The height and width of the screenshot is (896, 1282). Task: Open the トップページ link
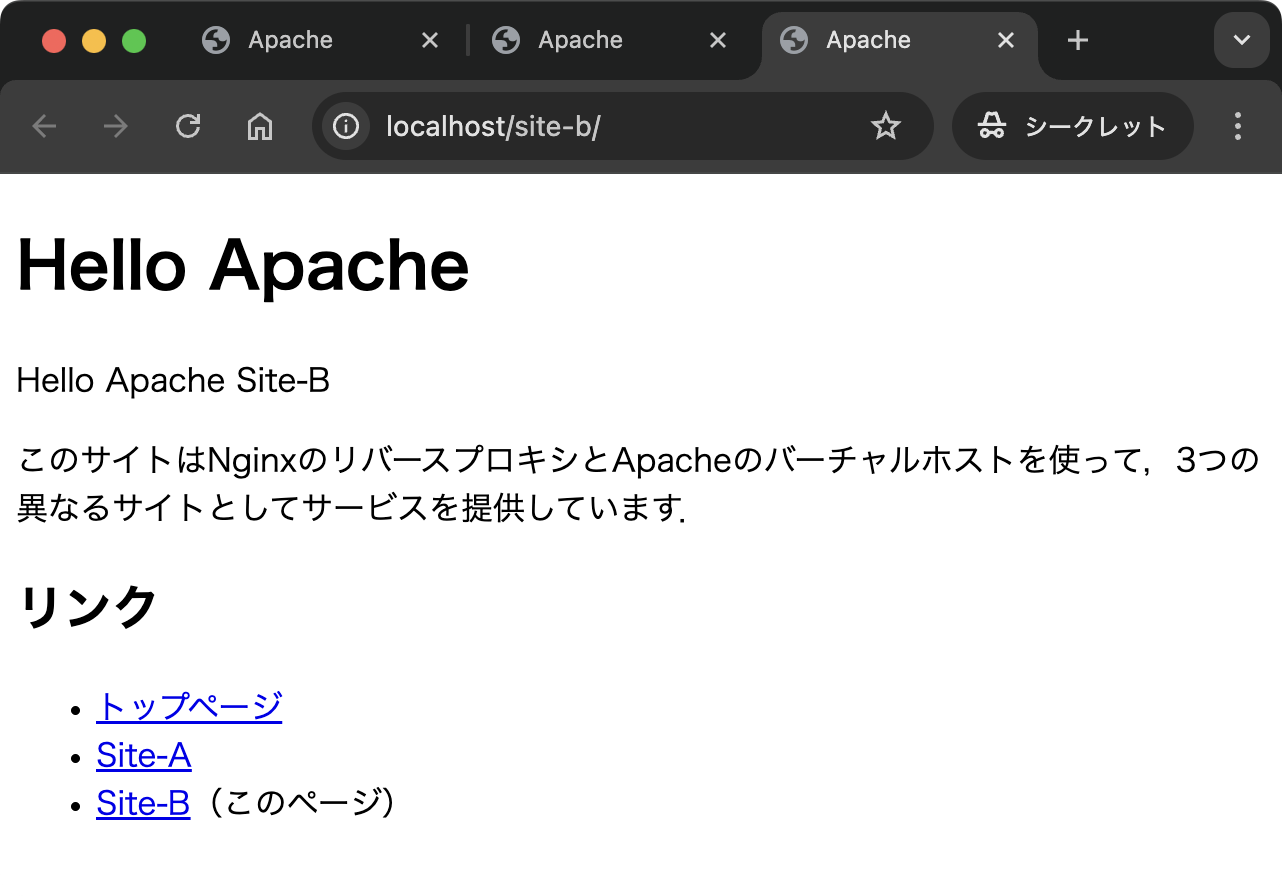(x=189, y=707)
